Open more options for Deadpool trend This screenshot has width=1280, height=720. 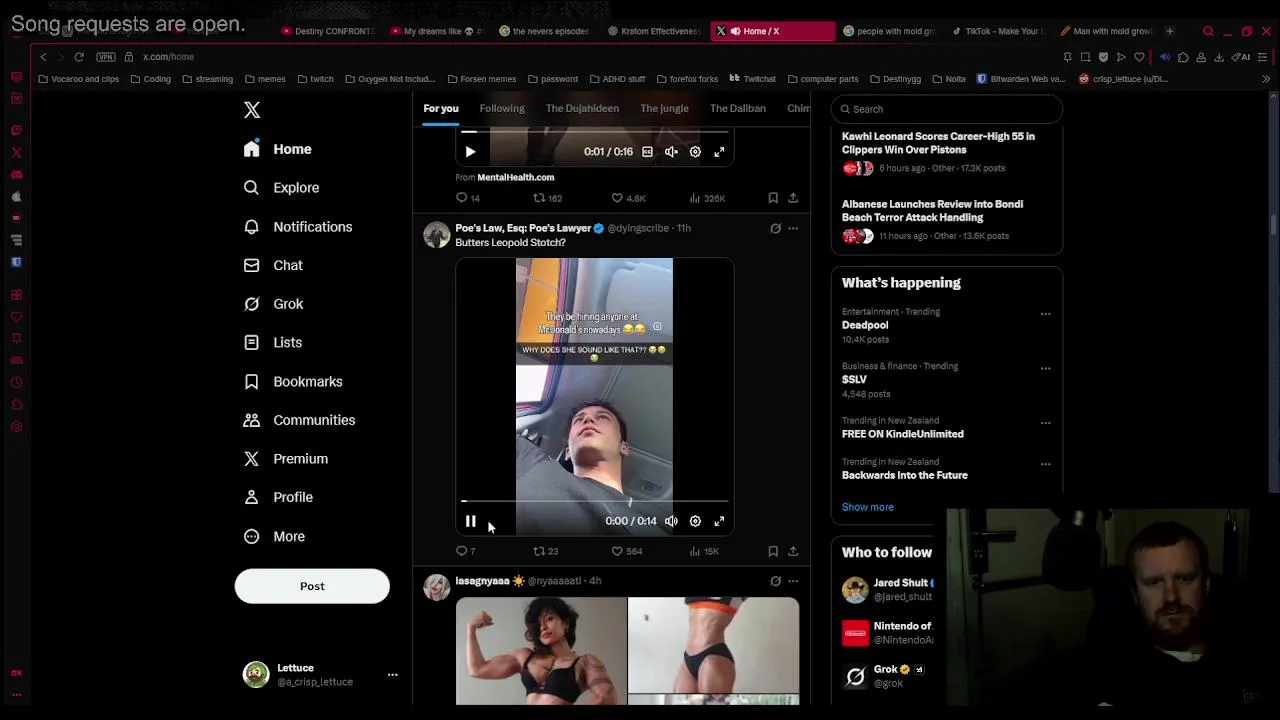click(x=1045, y=314)
